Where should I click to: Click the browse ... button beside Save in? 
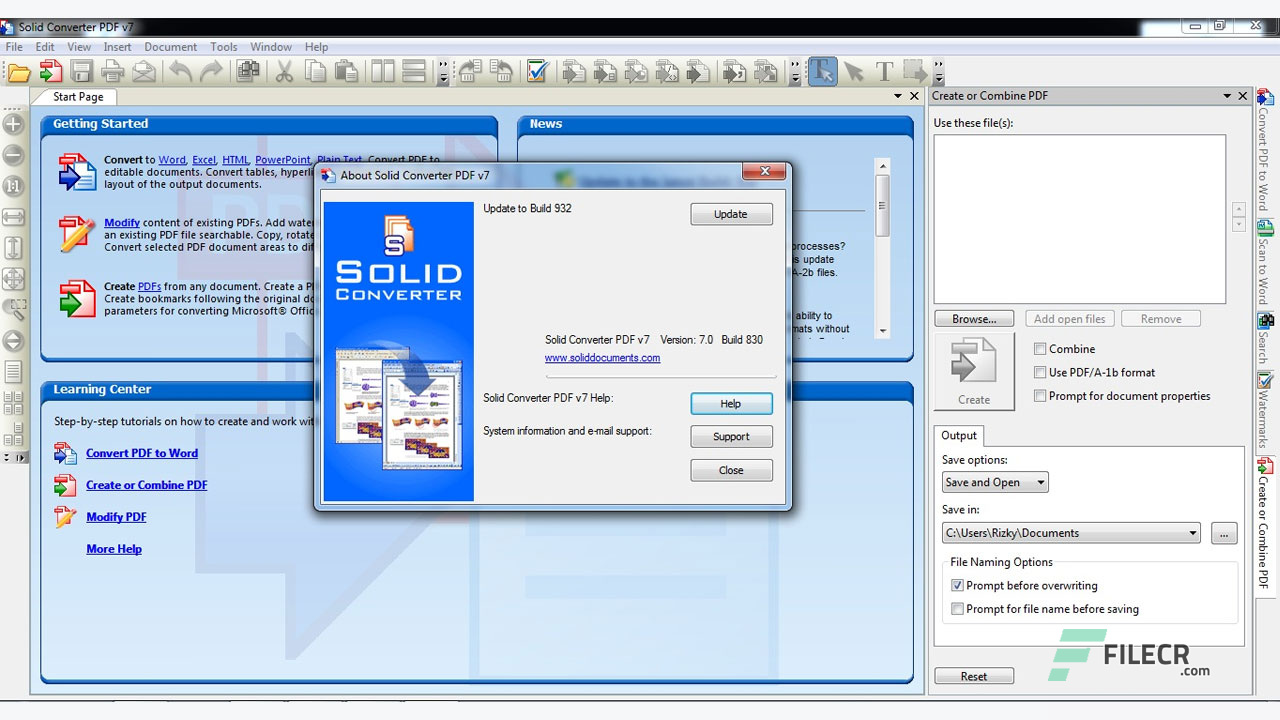click(x=1224, y=533)
